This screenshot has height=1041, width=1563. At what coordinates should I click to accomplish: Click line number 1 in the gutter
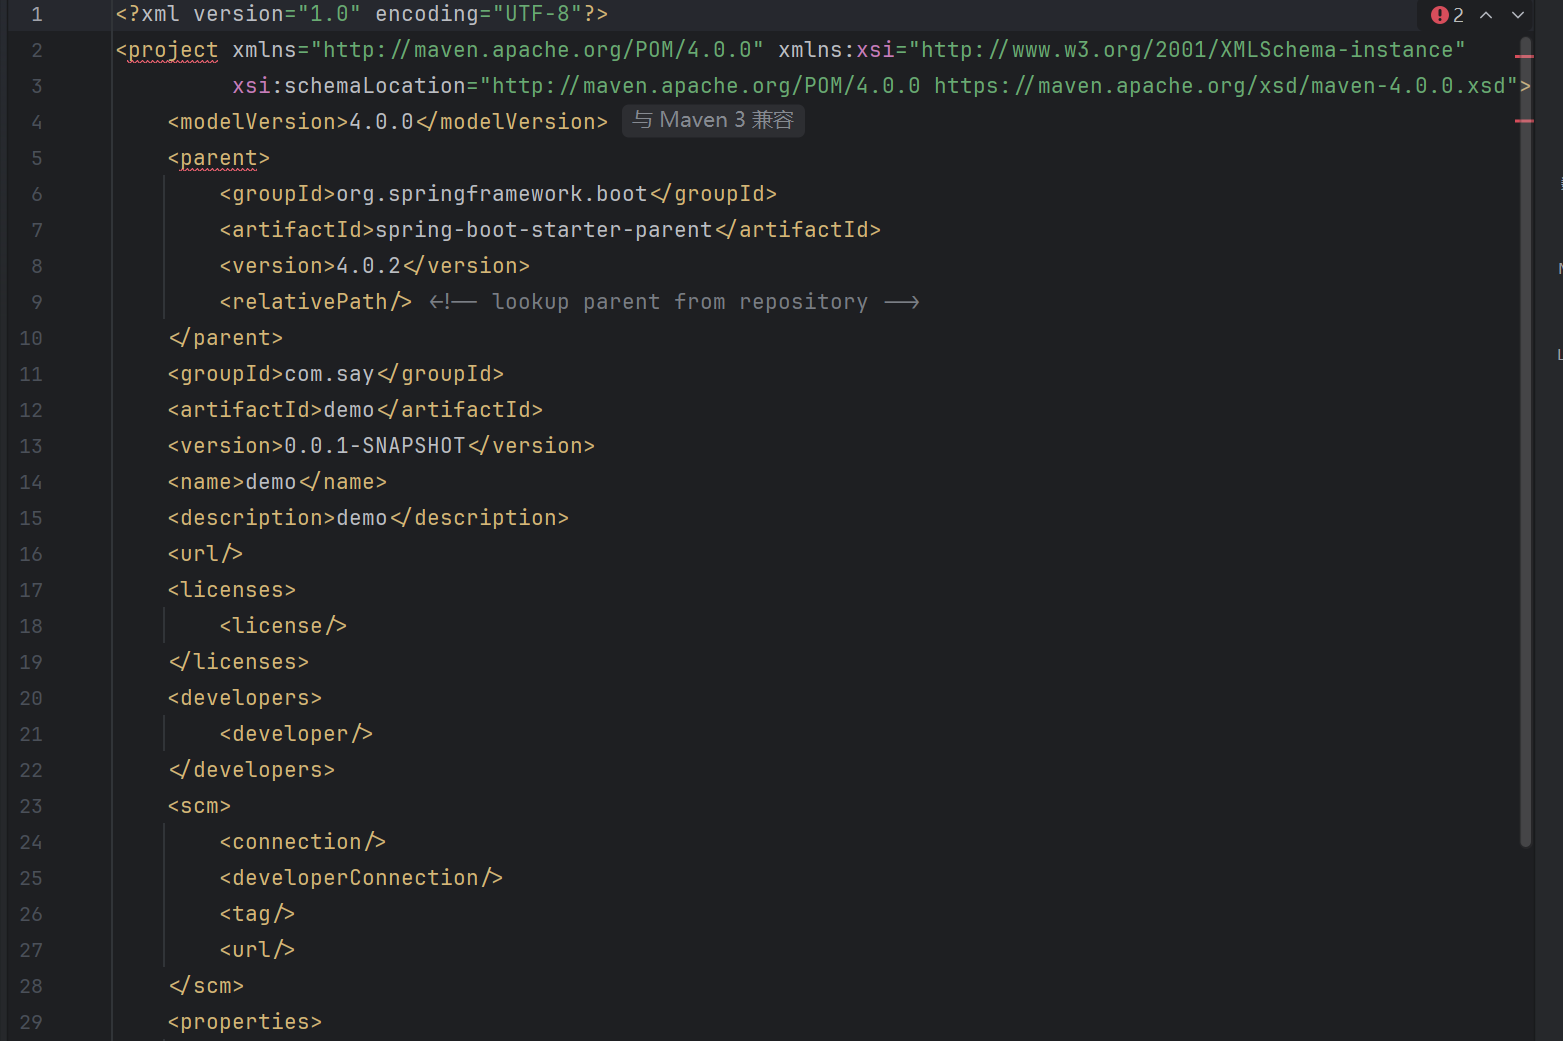click(36, 14)
